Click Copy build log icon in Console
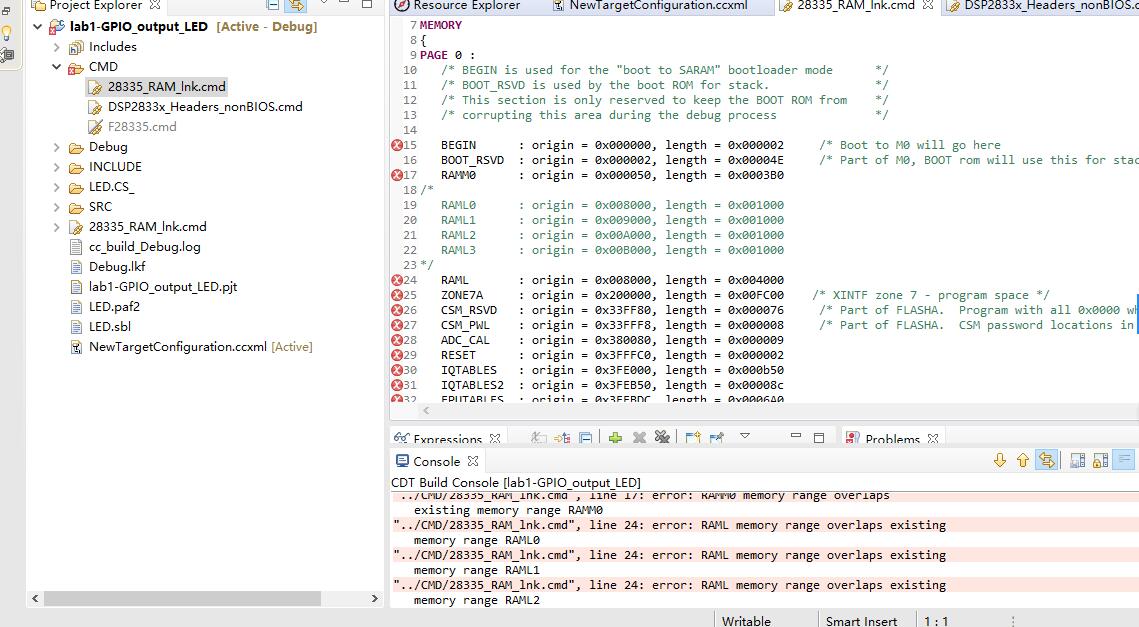This screenshot has width=1139, height=627. point(1078,460)
